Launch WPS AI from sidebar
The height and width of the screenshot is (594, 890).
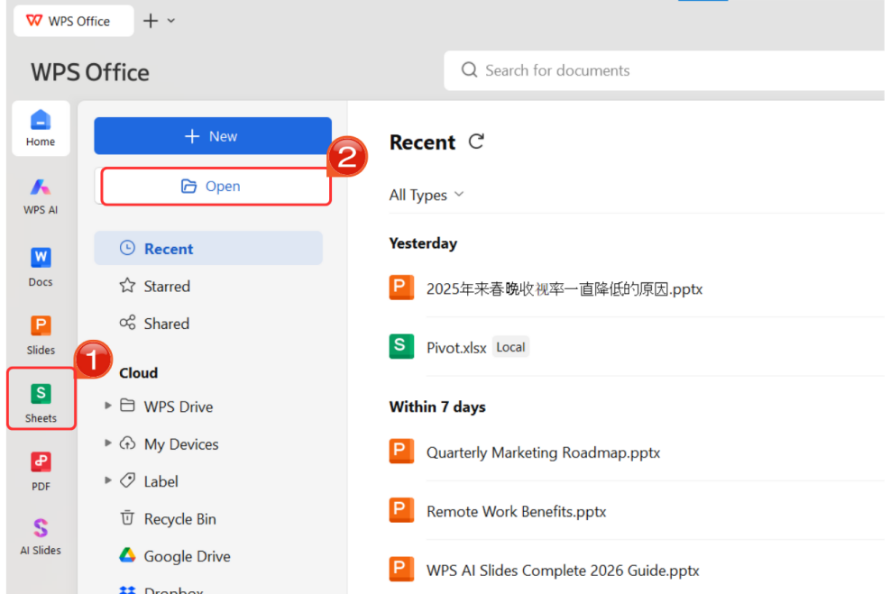41,196
